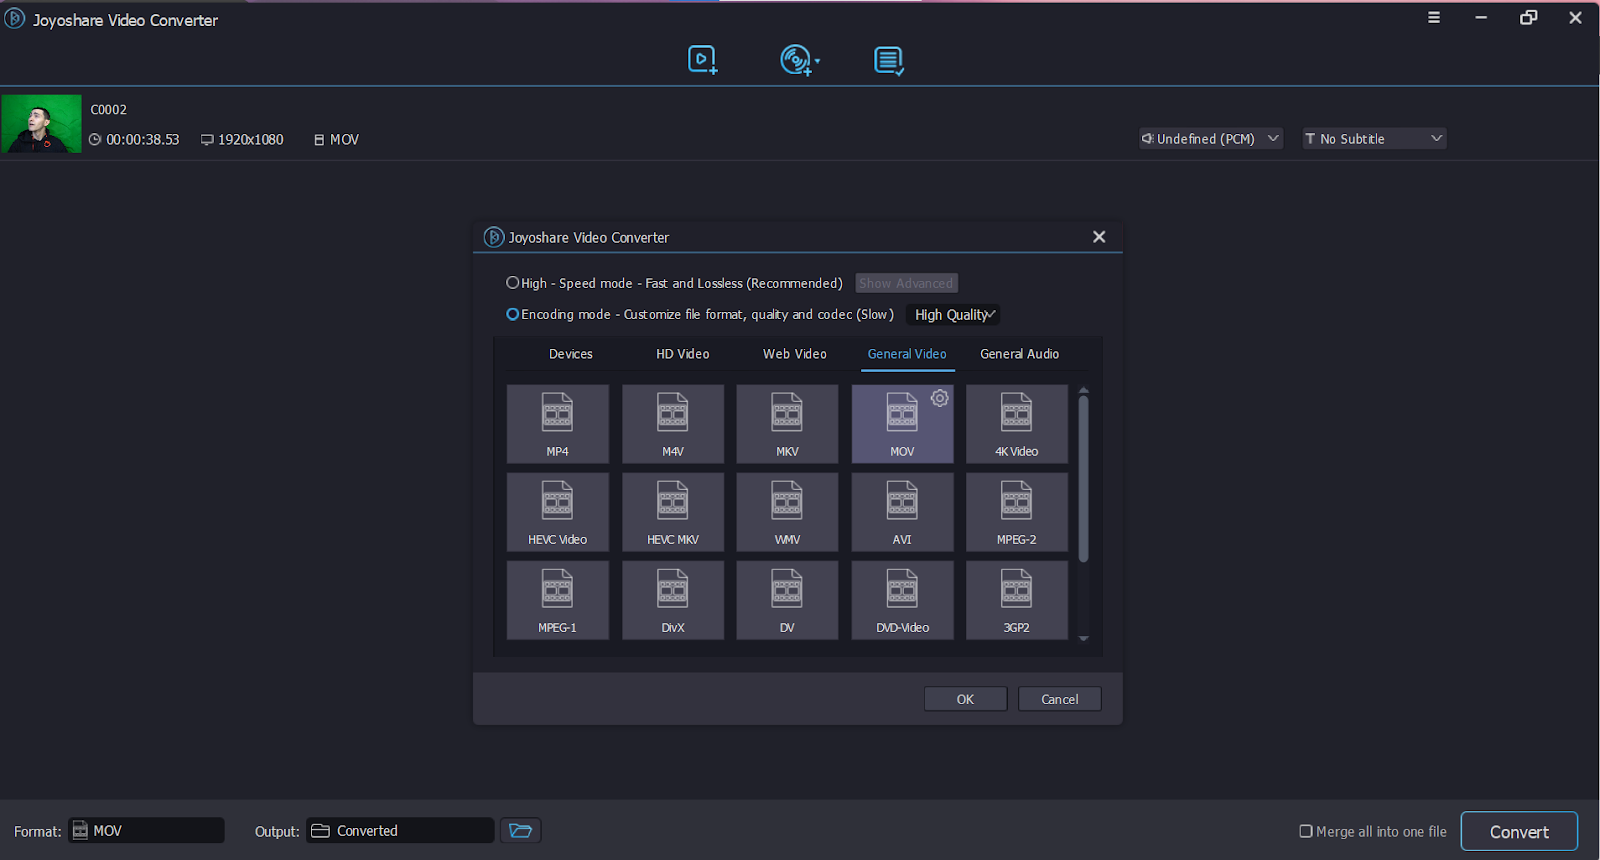Select the General Video tab
The height and width of the screenshot is (860, 1600).
(907, 354)
